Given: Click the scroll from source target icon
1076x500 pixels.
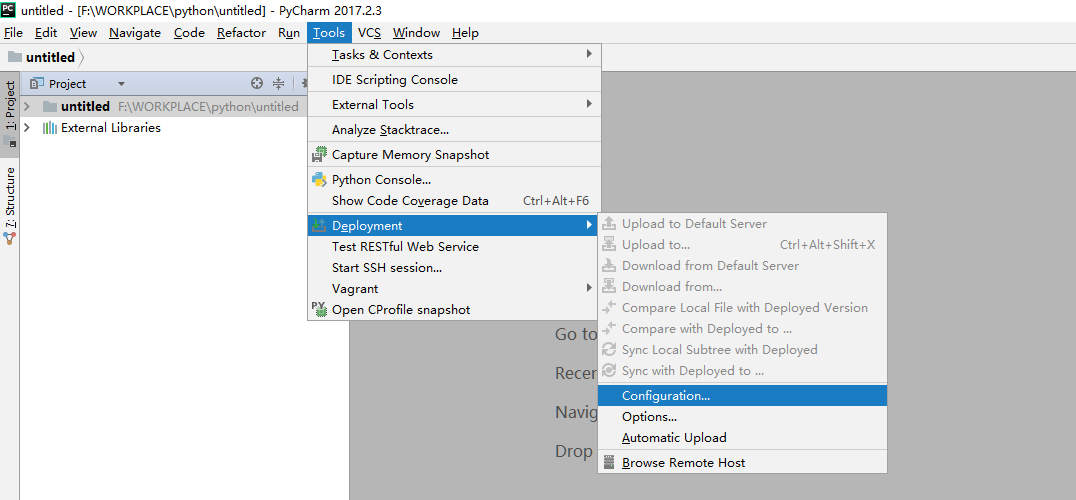Looking at the screenshot, I should (257, 84).
